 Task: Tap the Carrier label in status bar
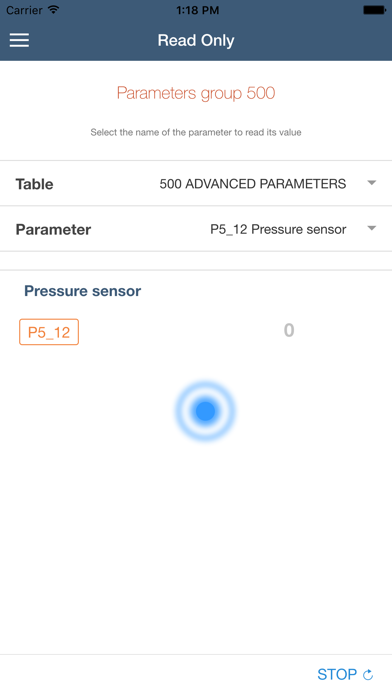[24, 10]
